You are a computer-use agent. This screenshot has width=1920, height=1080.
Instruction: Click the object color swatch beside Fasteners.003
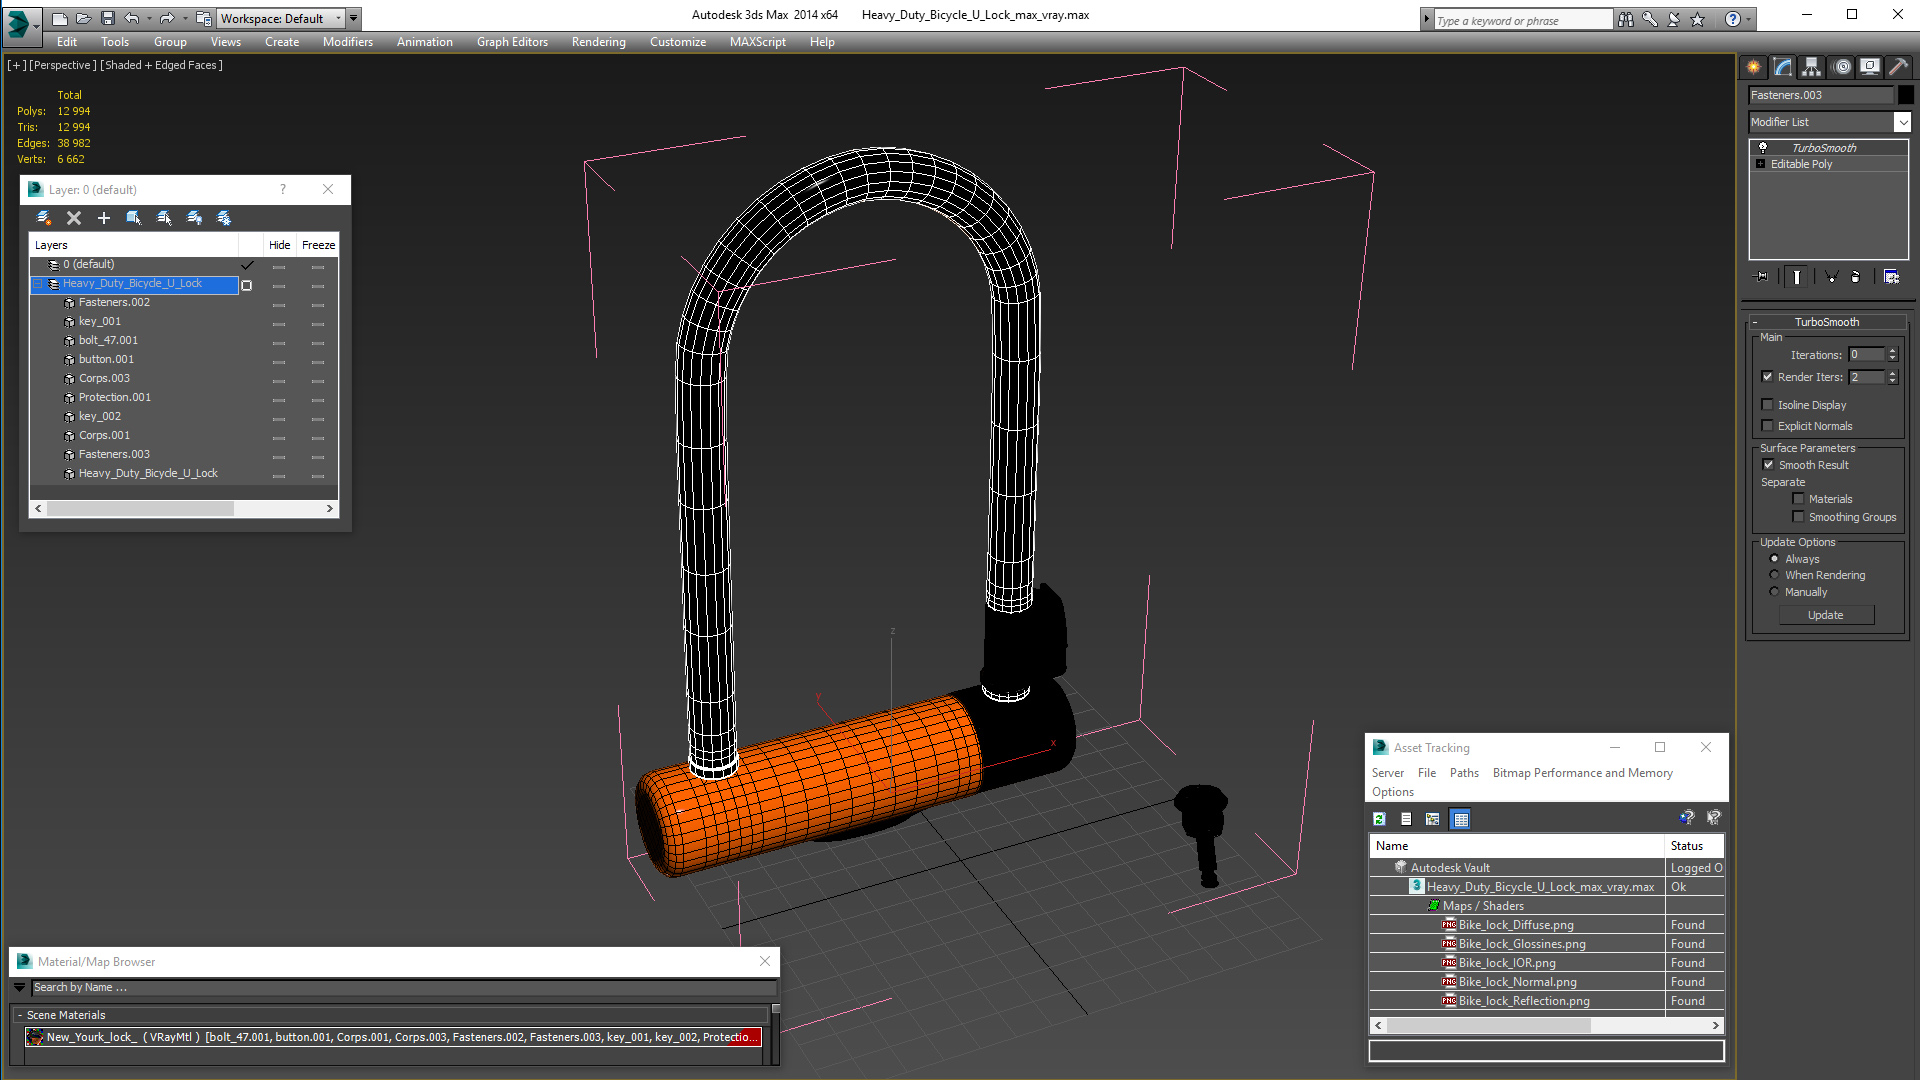(x=1905, y=95)
